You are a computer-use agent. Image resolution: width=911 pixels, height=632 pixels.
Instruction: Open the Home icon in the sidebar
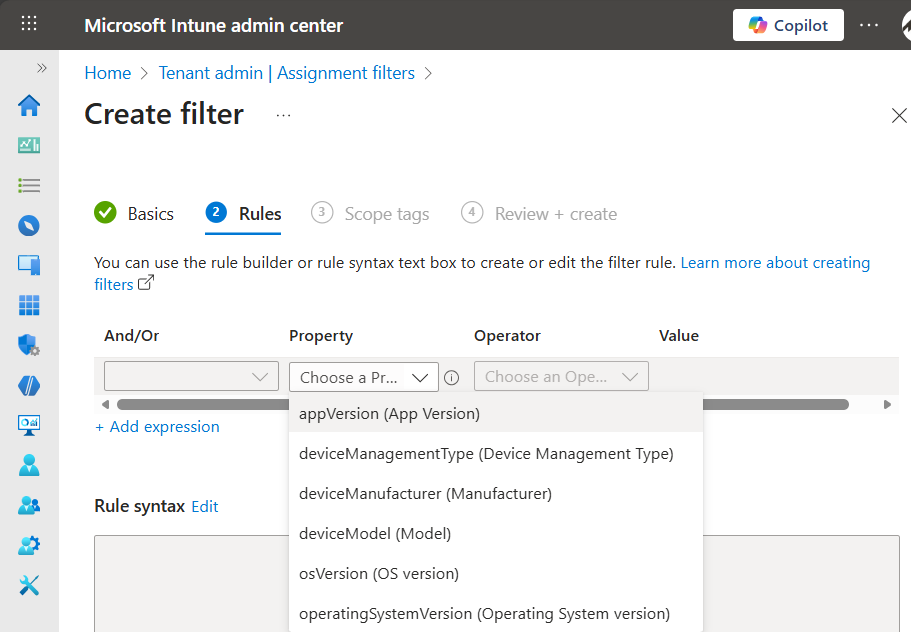tap(29, 106)
